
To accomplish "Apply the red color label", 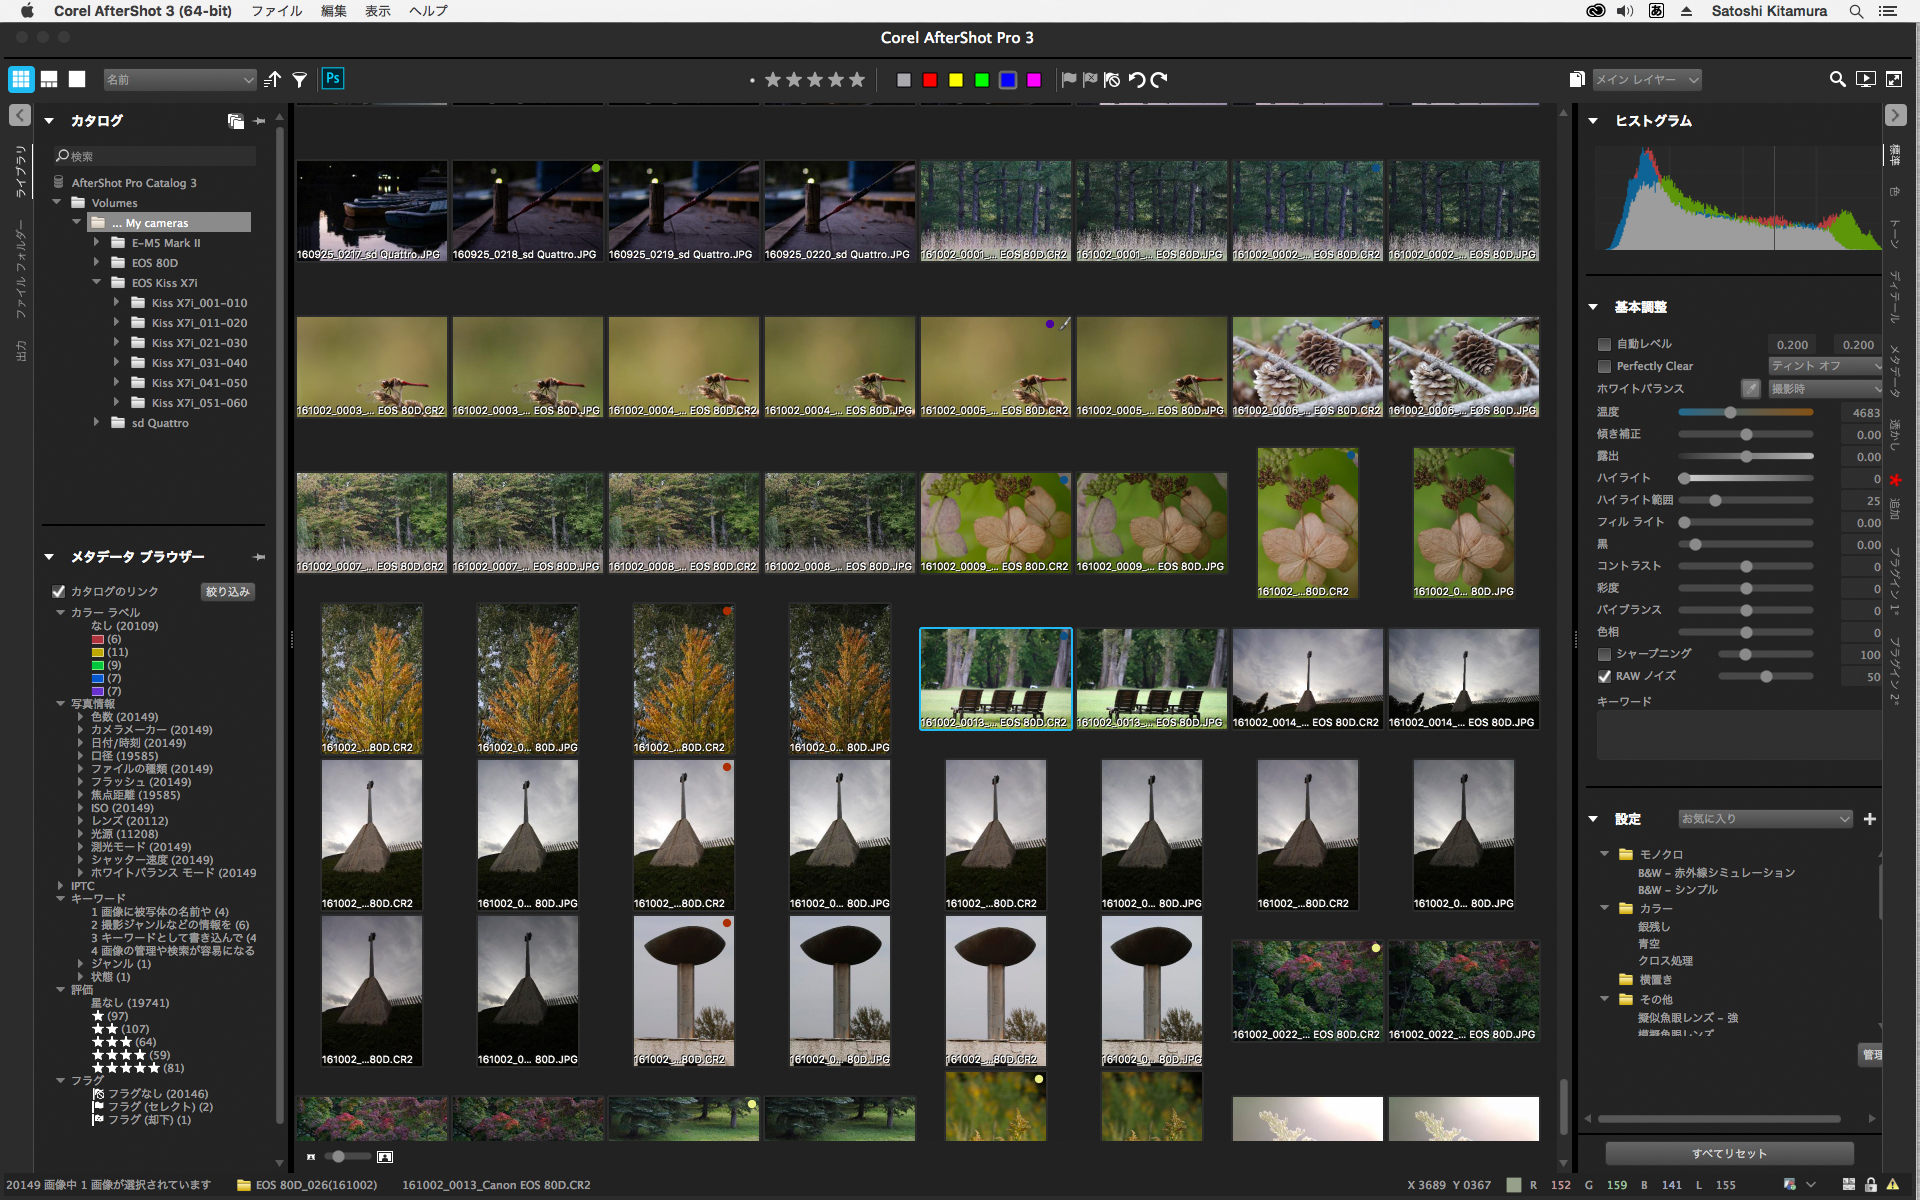I will pos(930,80).
